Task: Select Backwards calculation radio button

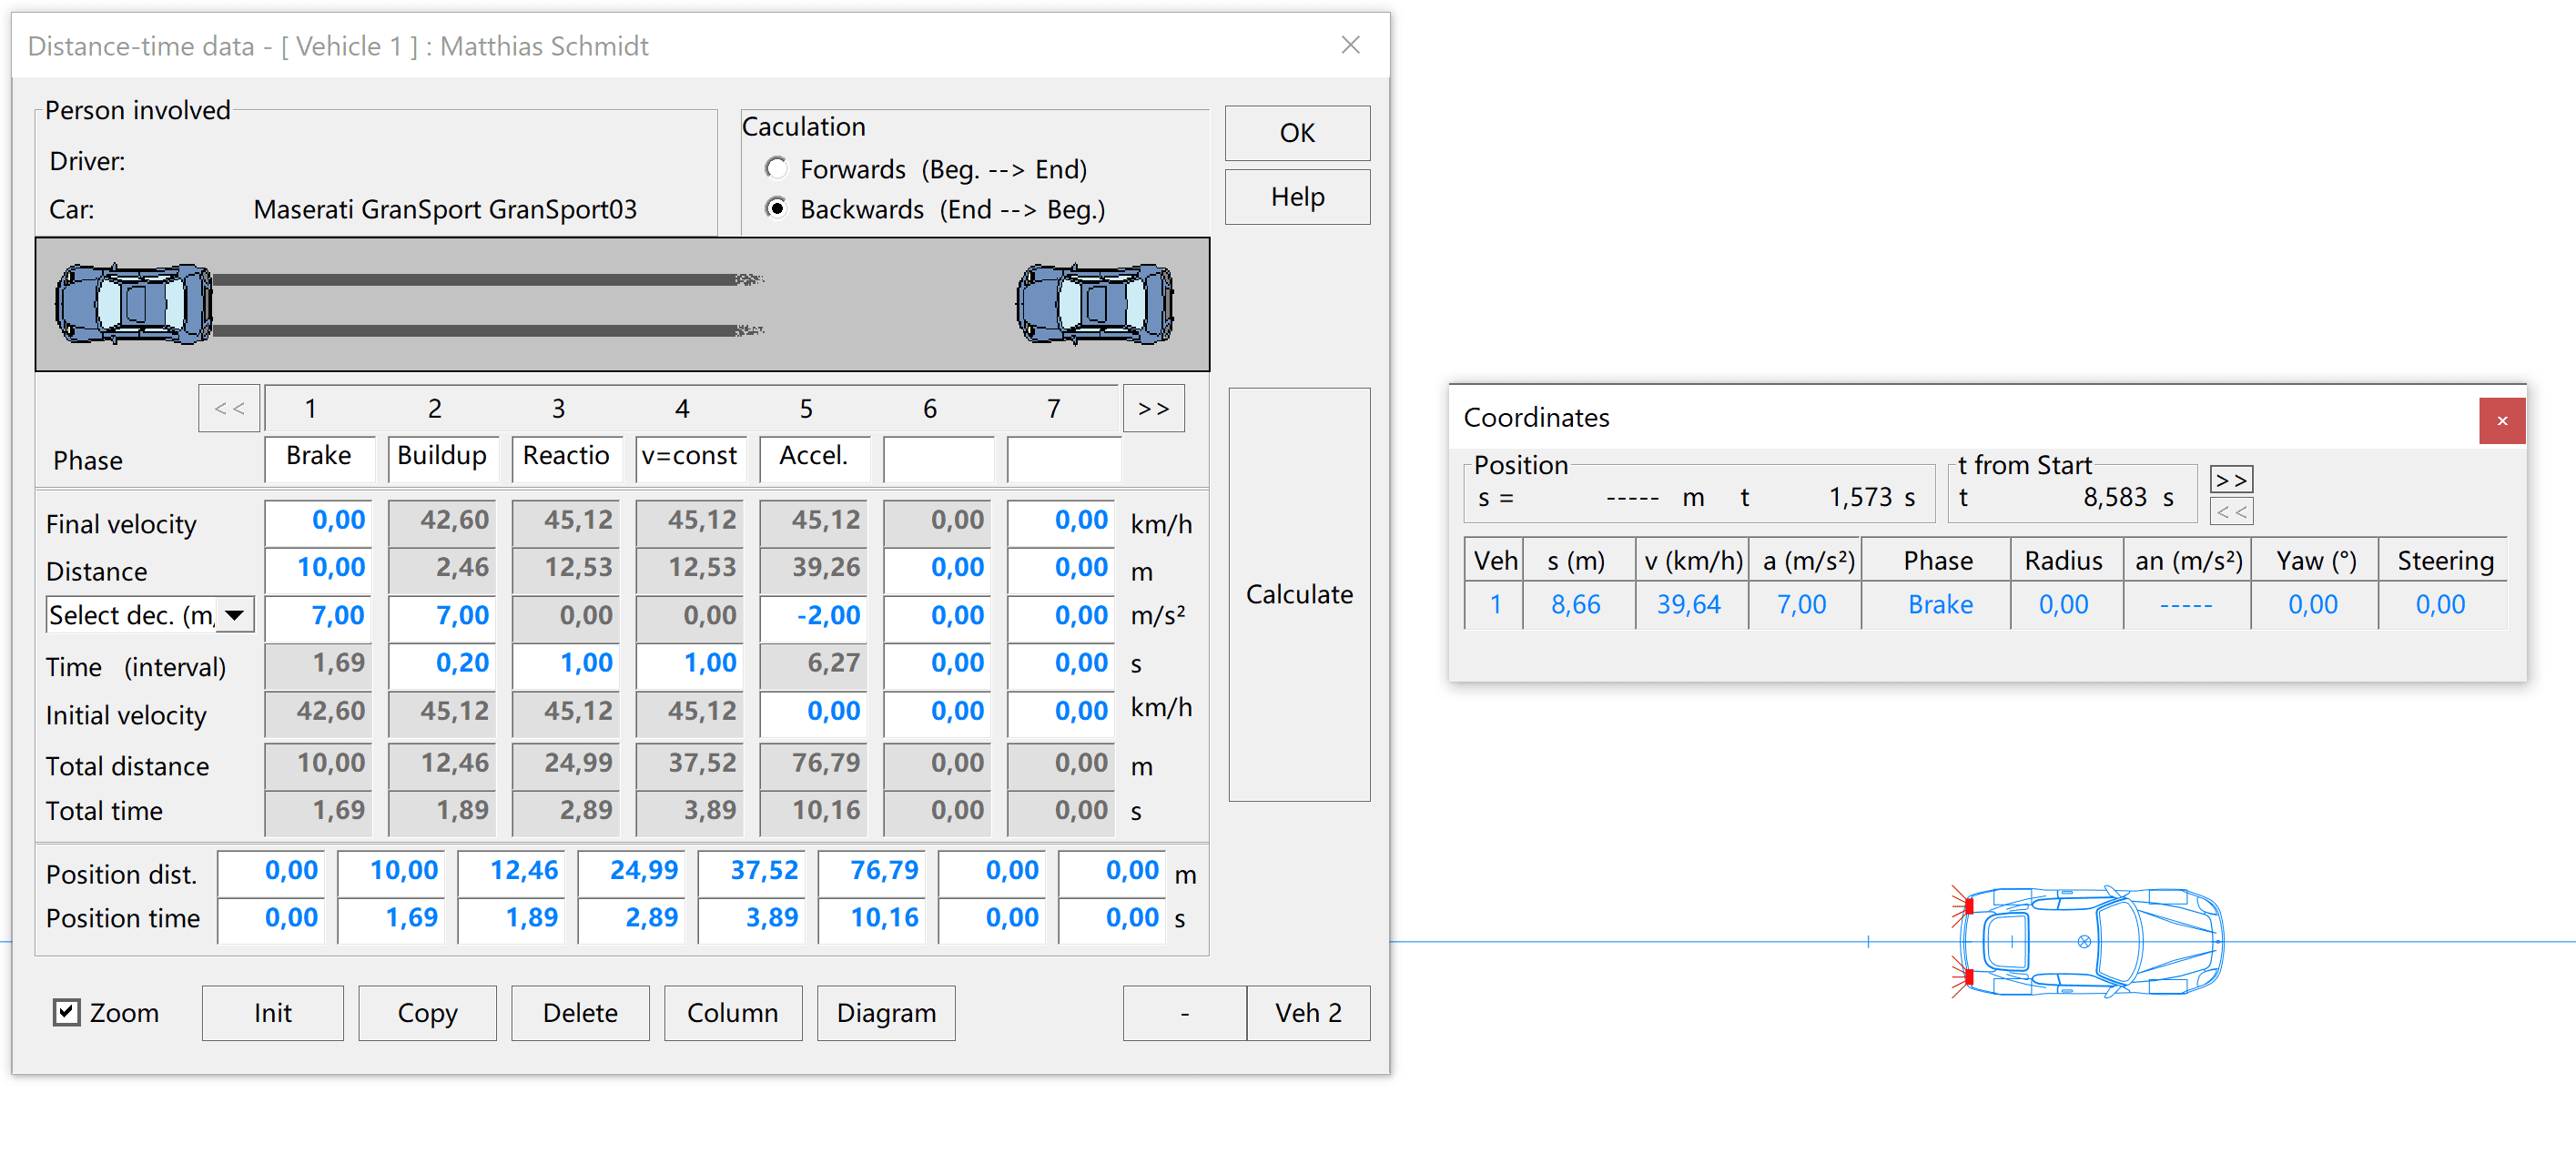Action: pos(776,208)
